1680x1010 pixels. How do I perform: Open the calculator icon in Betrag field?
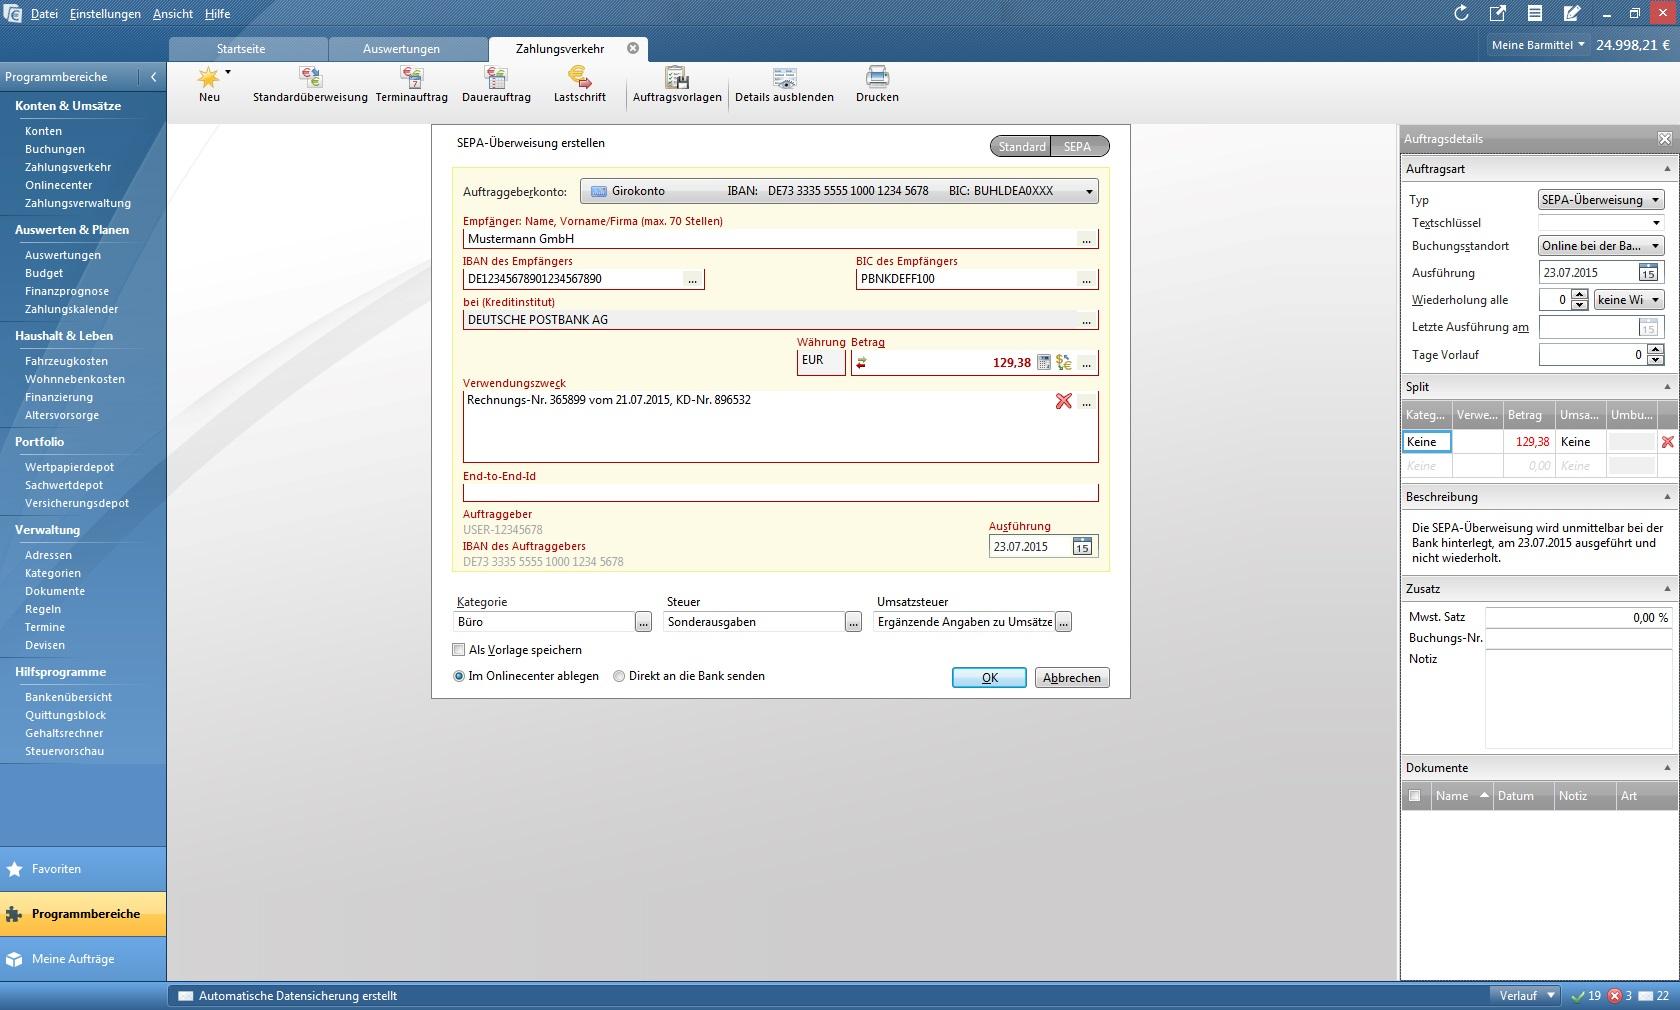(1043, 363)
